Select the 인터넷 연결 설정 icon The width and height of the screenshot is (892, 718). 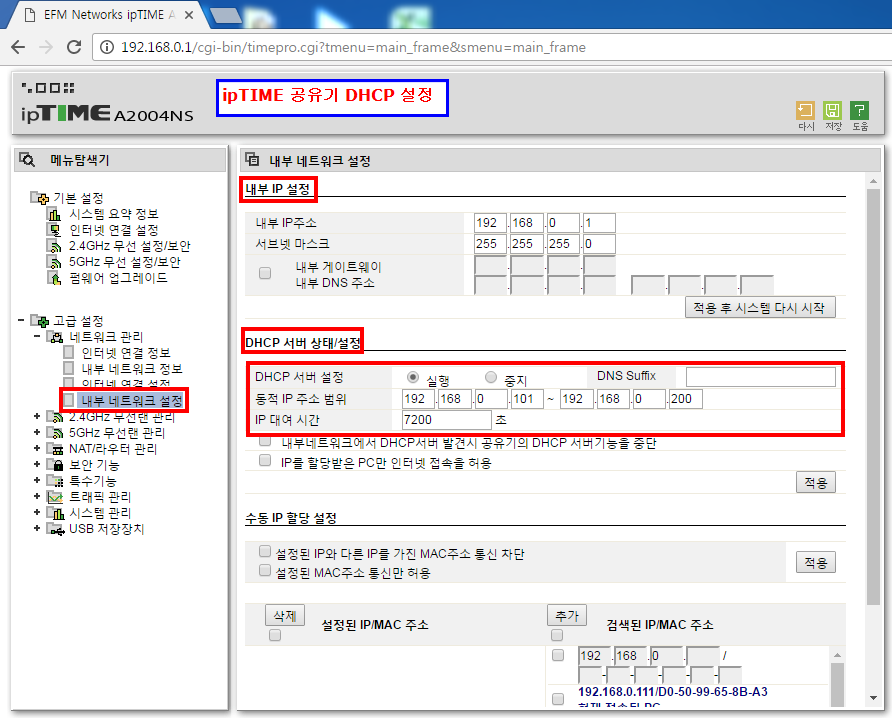(x=55, y=230)
